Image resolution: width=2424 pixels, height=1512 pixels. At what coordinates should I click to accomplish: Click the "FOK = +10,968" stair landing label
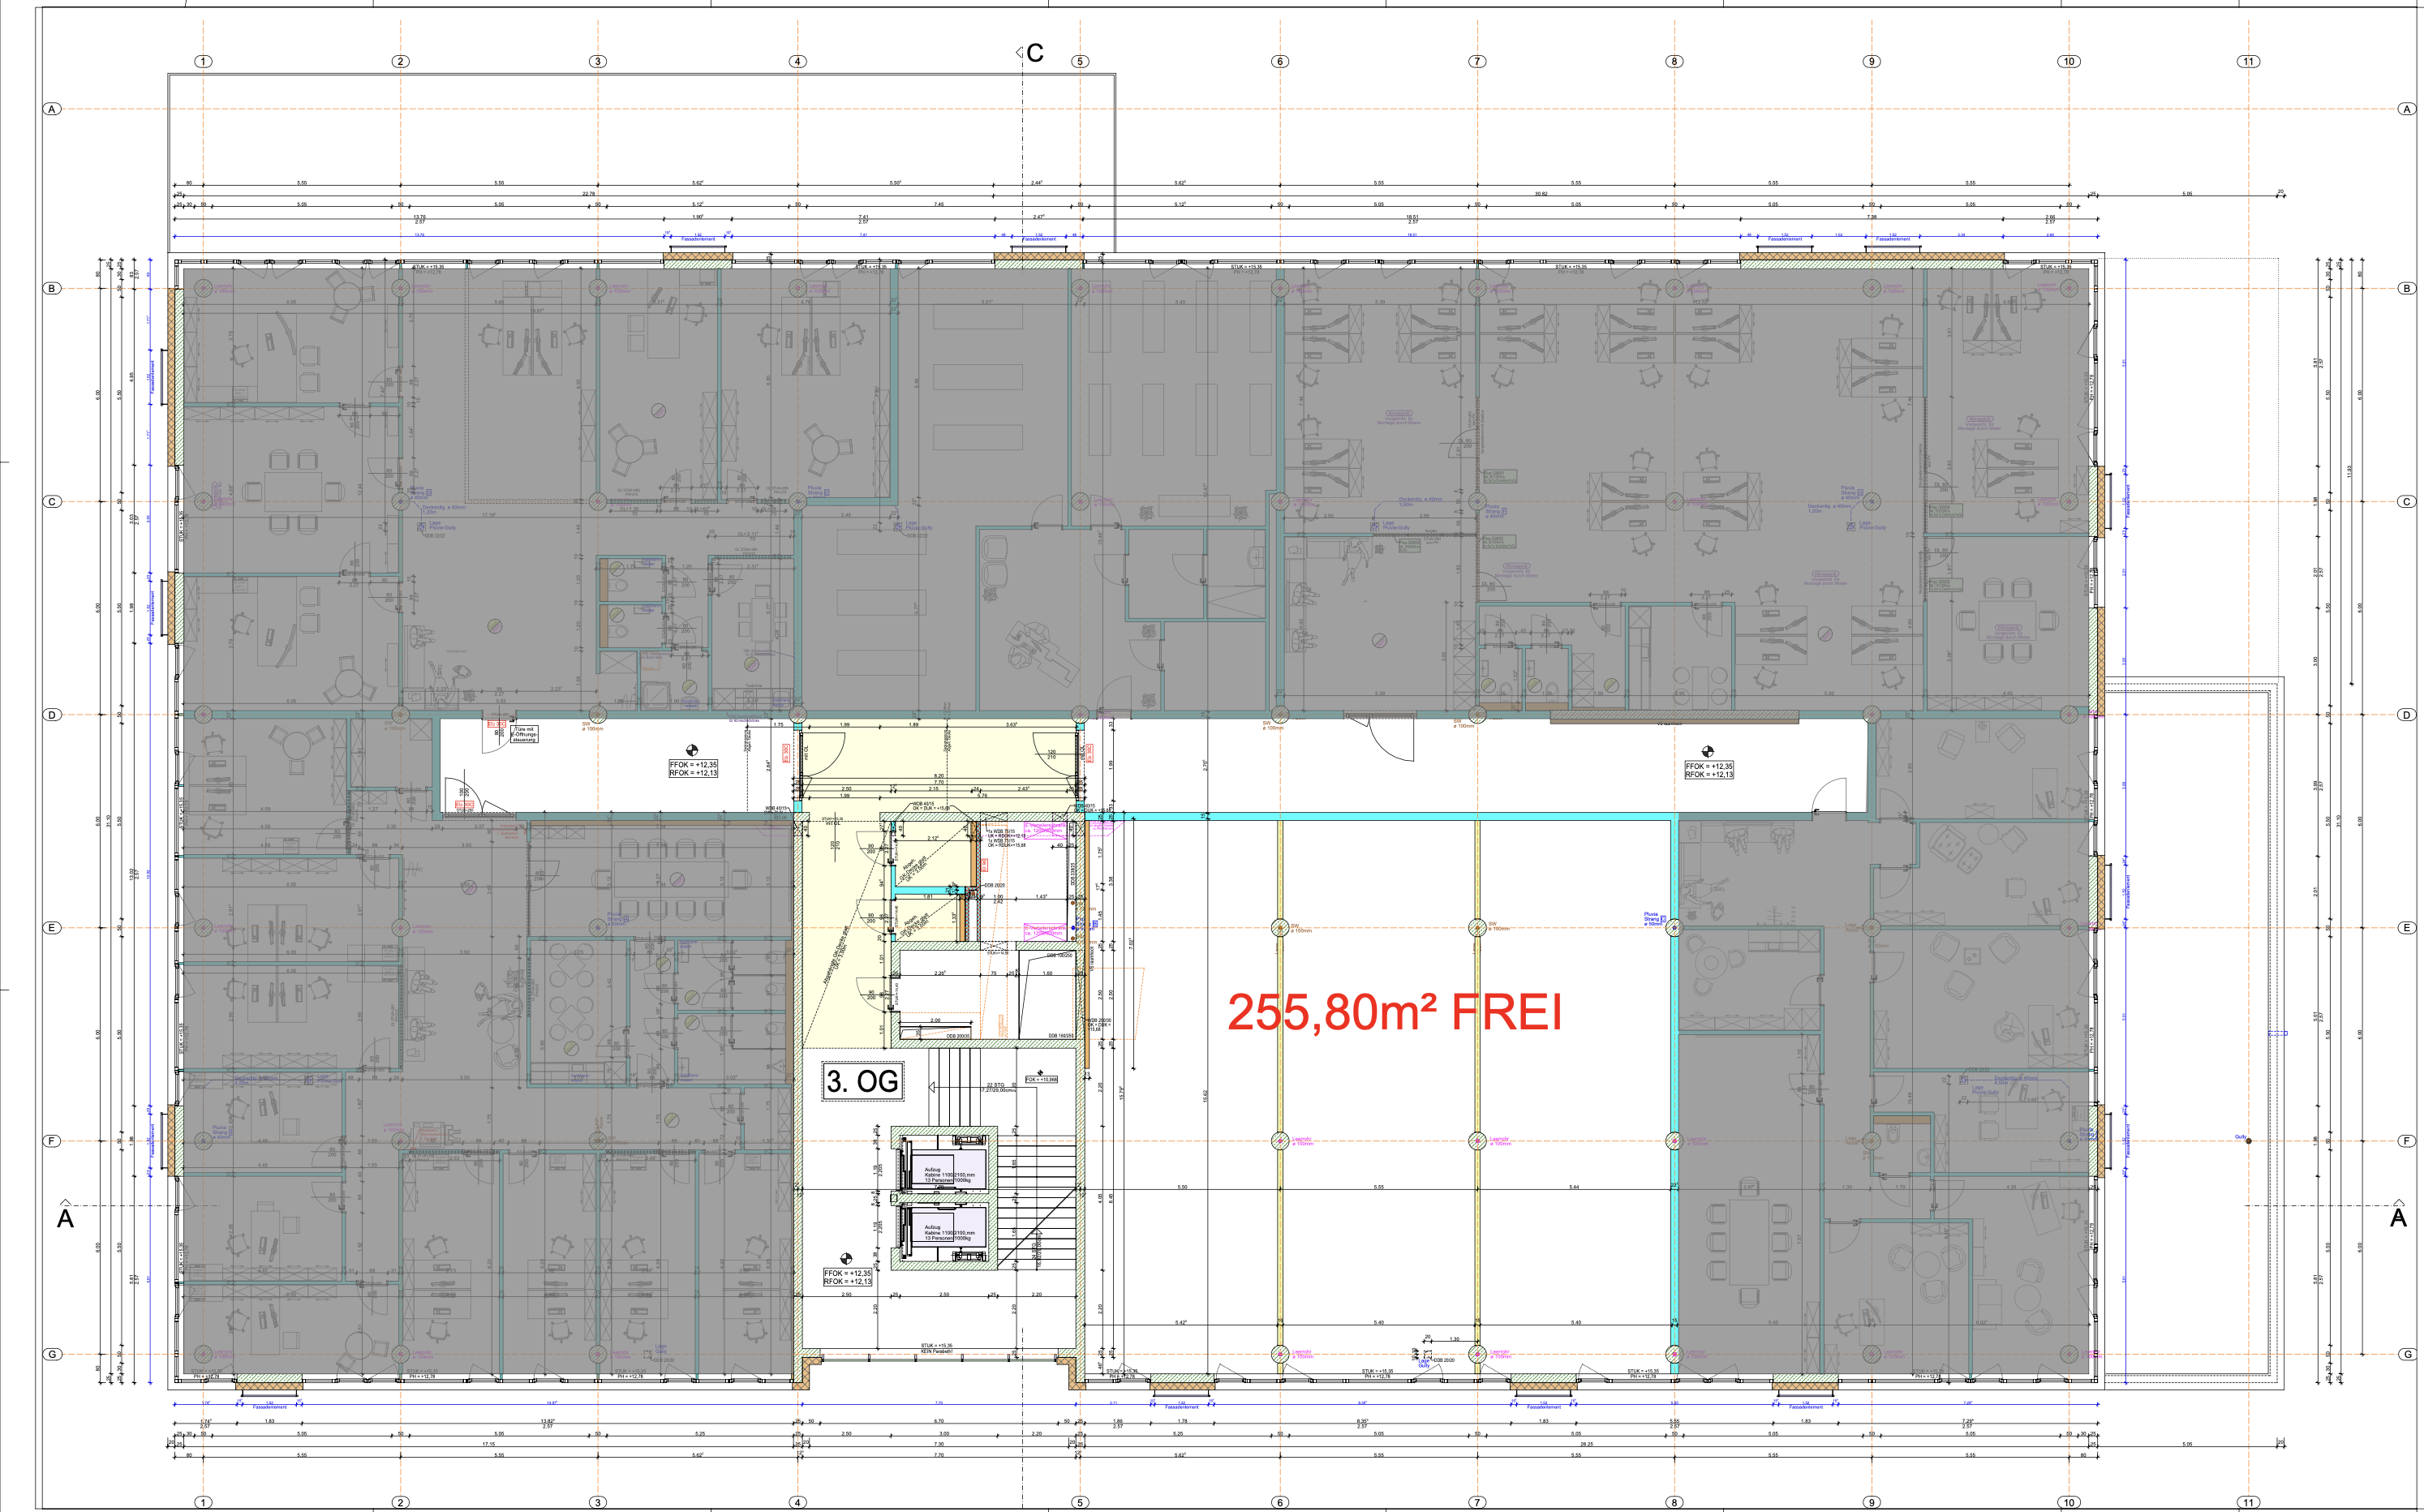[1041, 1080]
